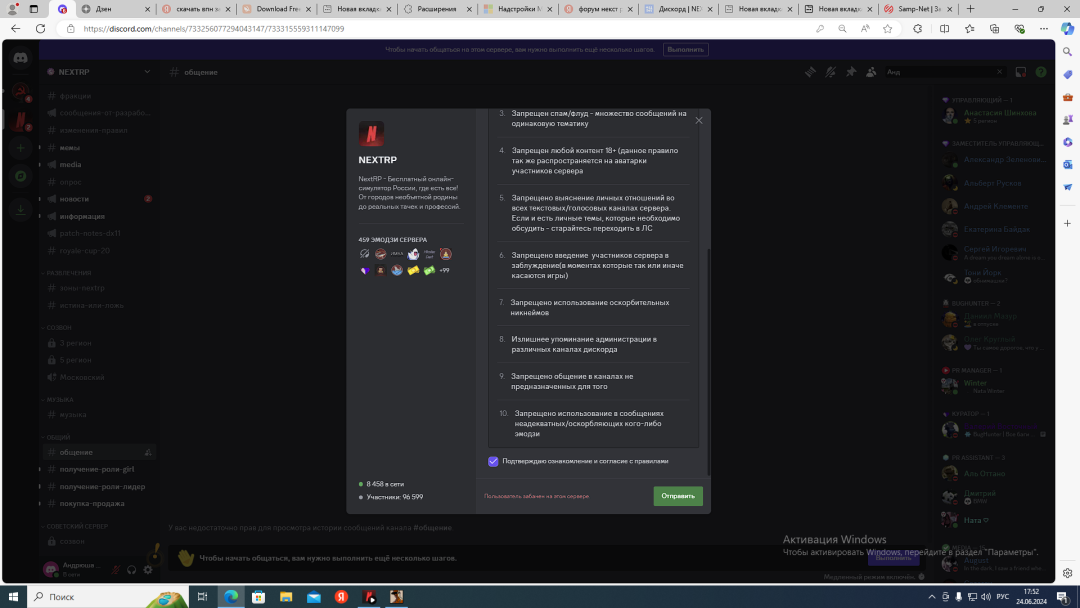Screen dimensions: 1080x608
Task: Open User Settings gear icon
Action: coord(147,569)
